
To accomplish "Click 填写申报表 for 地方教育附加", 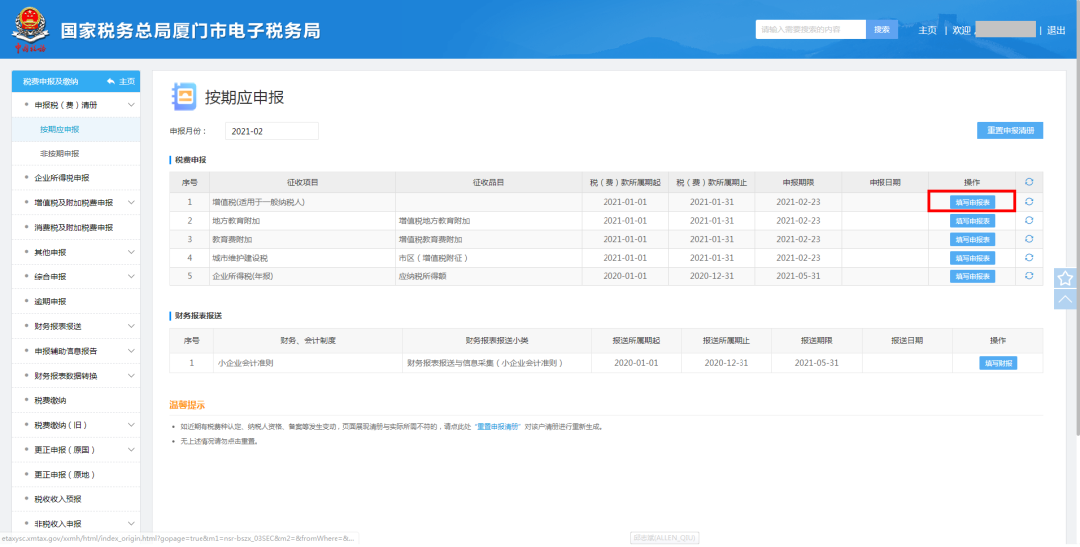I will (x=972, y=220).
